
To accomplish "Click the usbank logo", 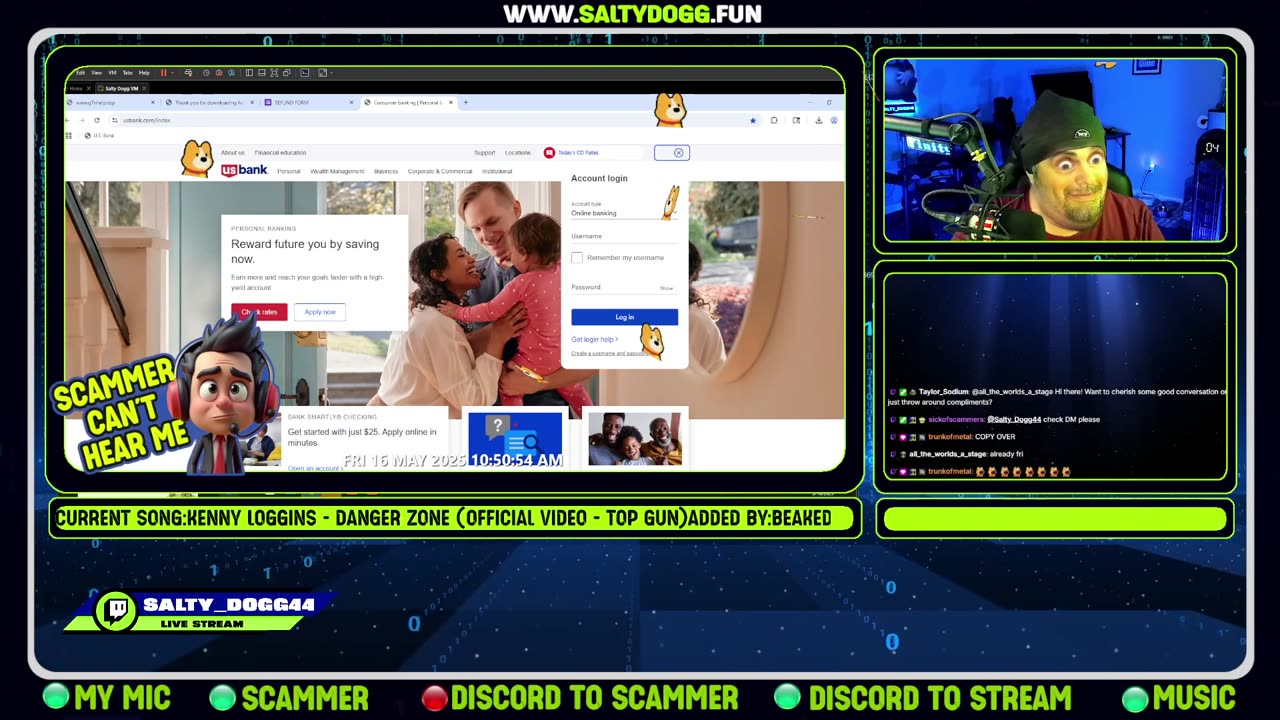I will 244,170.
